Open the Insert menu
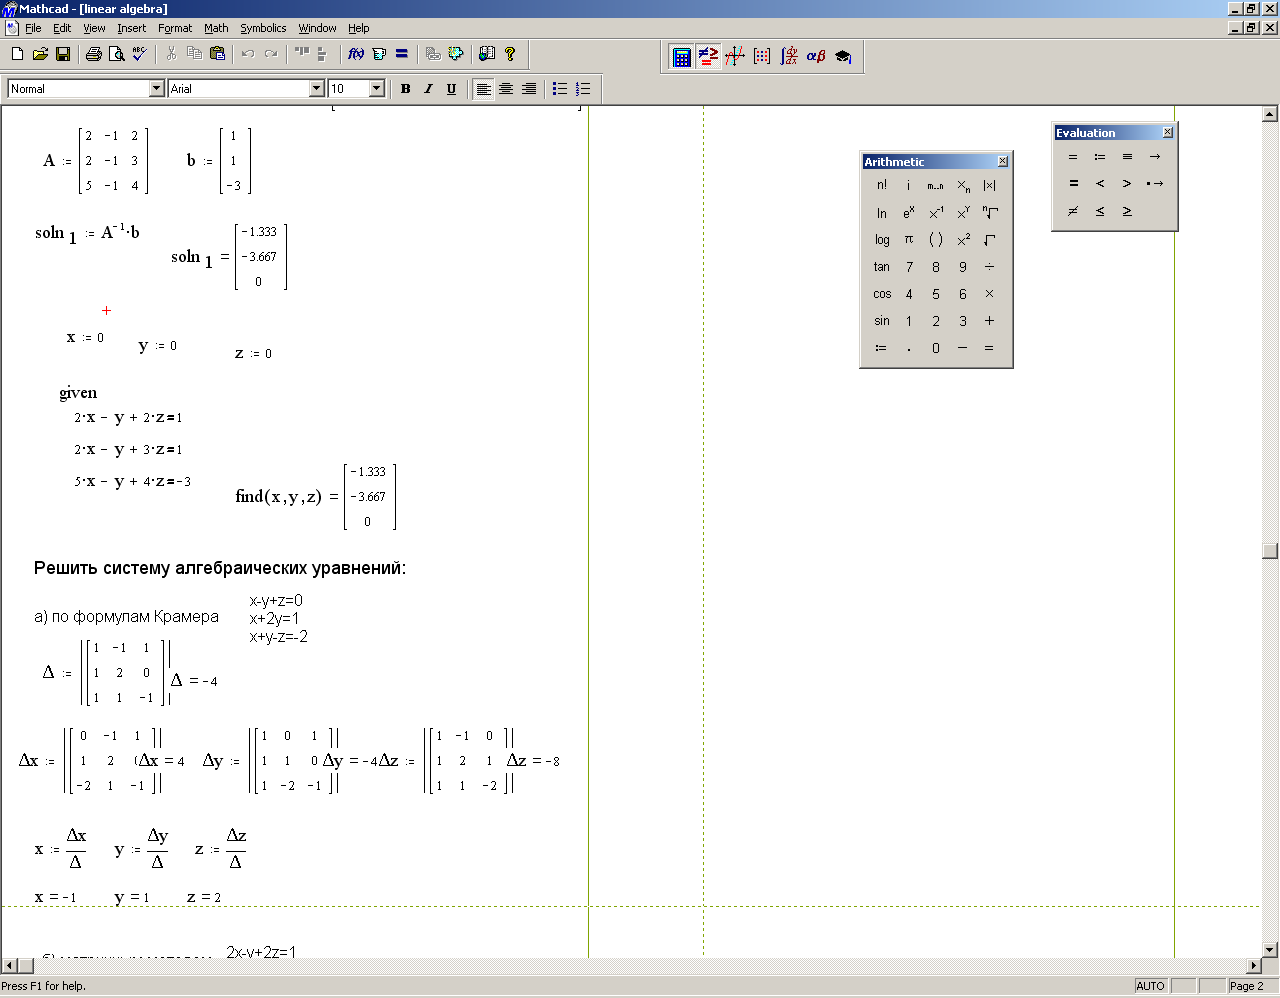This screenshot has width=1280, height=998. pyautogui.click(x=131, y=28)
